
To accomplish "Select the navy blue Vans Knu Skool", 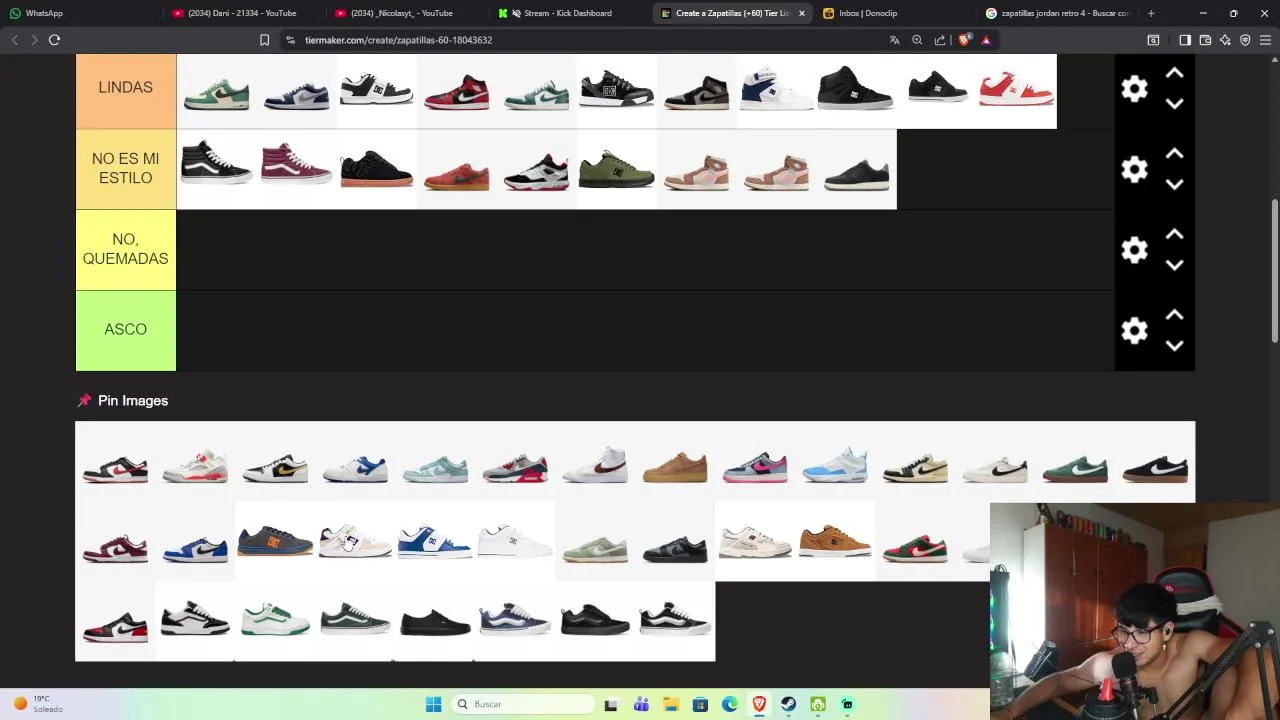I will tap(515, 620).
